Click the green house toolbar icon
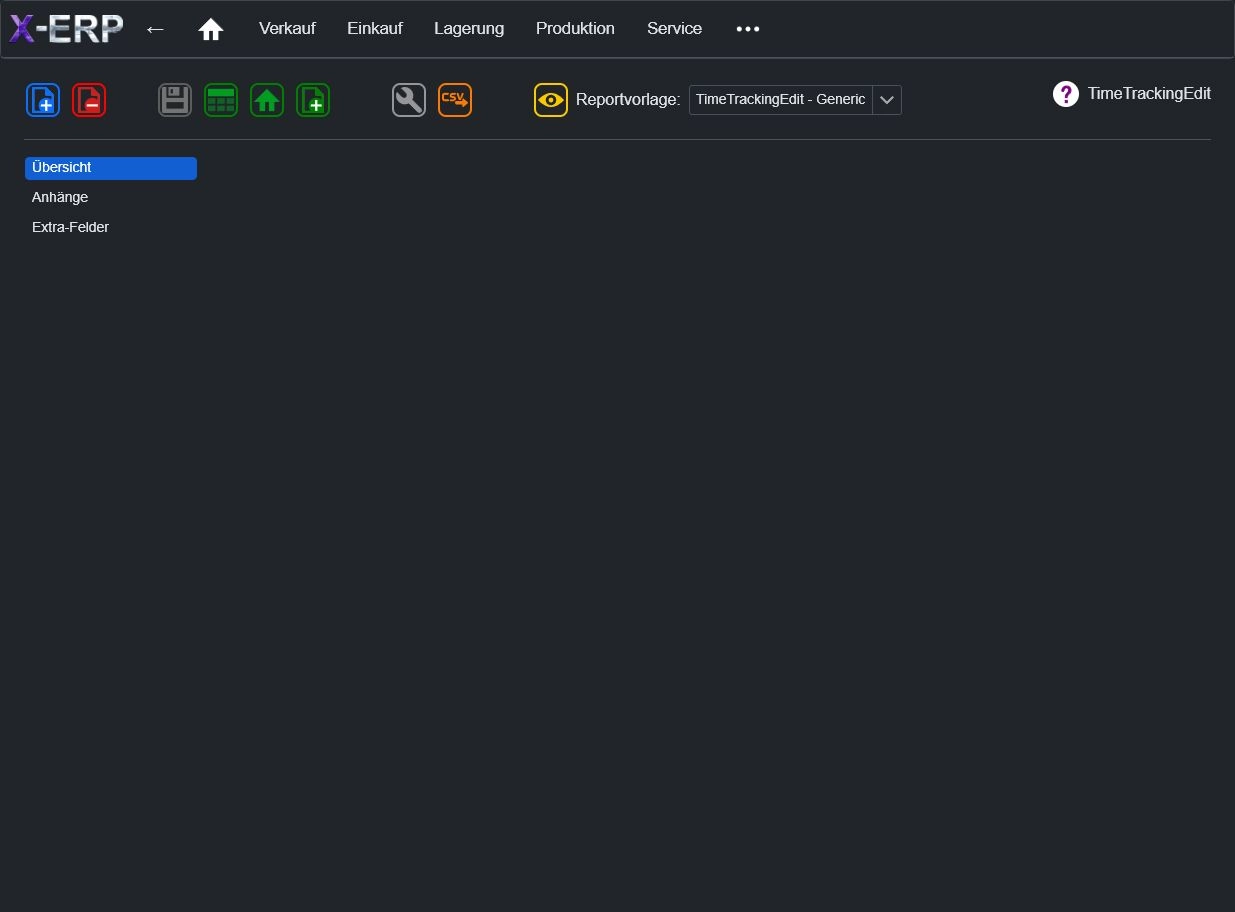This screenshot has height=912, width=1235. (267, 100)
